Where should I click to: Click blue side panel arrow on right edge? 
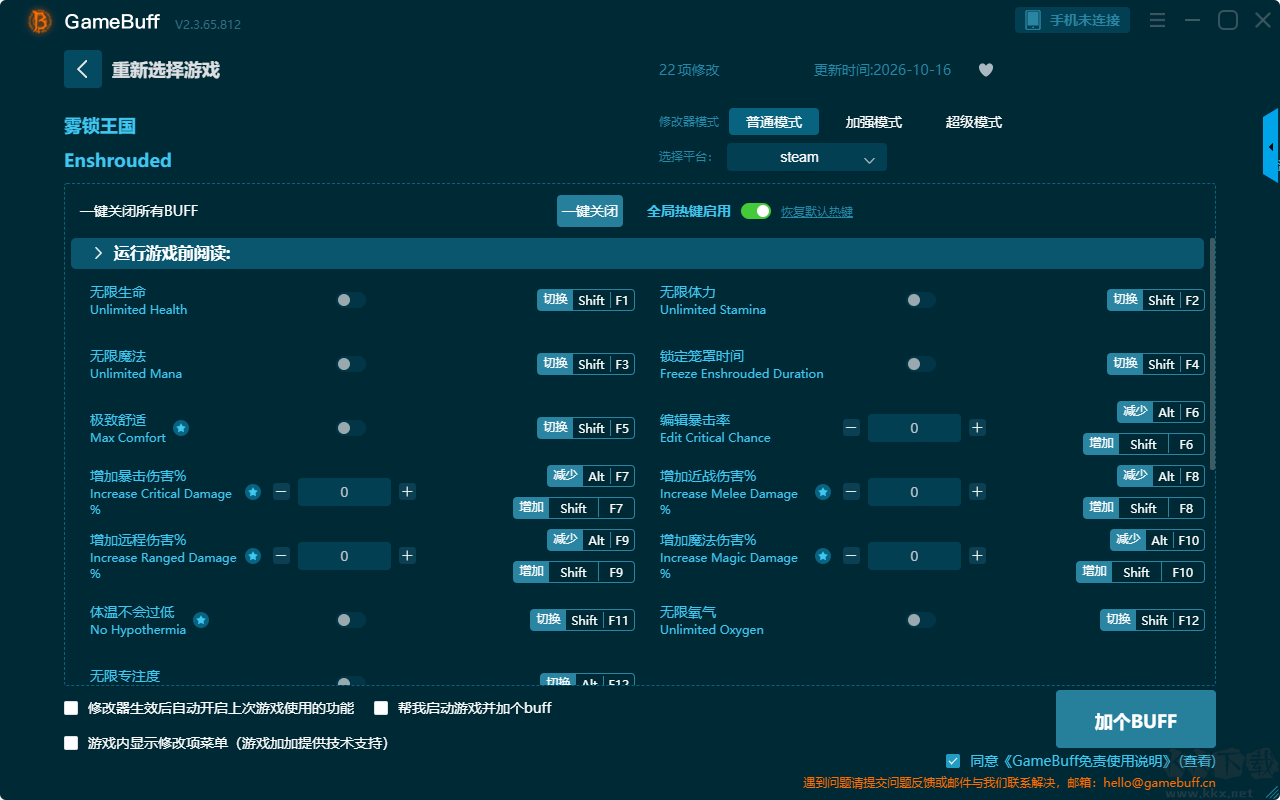[1271, 146]
